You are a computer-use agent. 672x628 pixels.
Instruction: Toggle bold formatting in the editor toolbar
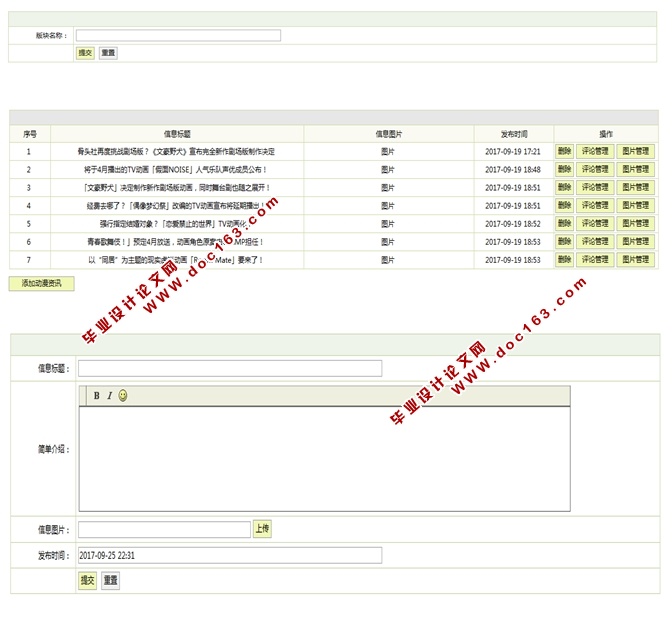pyautogui.click(x=96, y=396)
